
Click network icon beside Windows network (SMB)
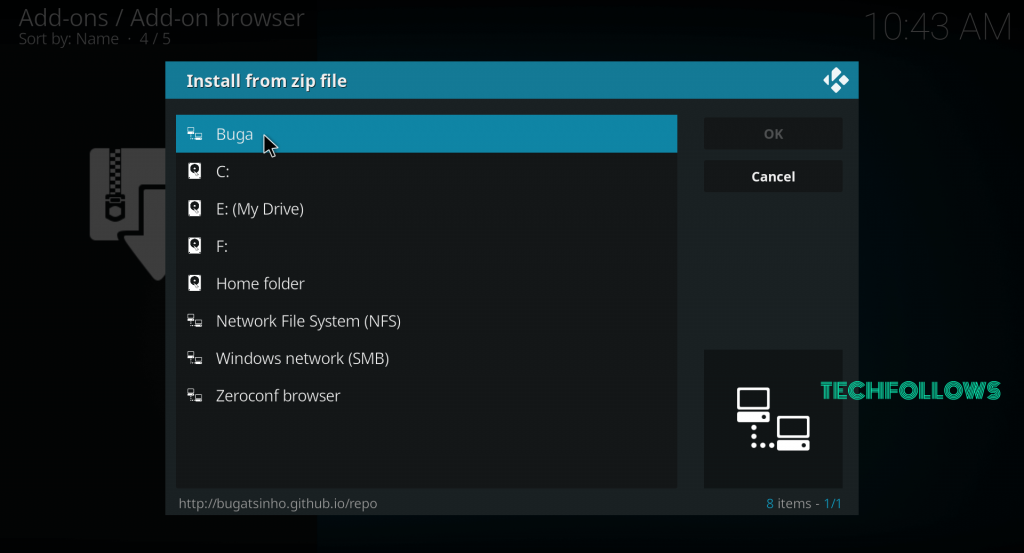point(195,358)
